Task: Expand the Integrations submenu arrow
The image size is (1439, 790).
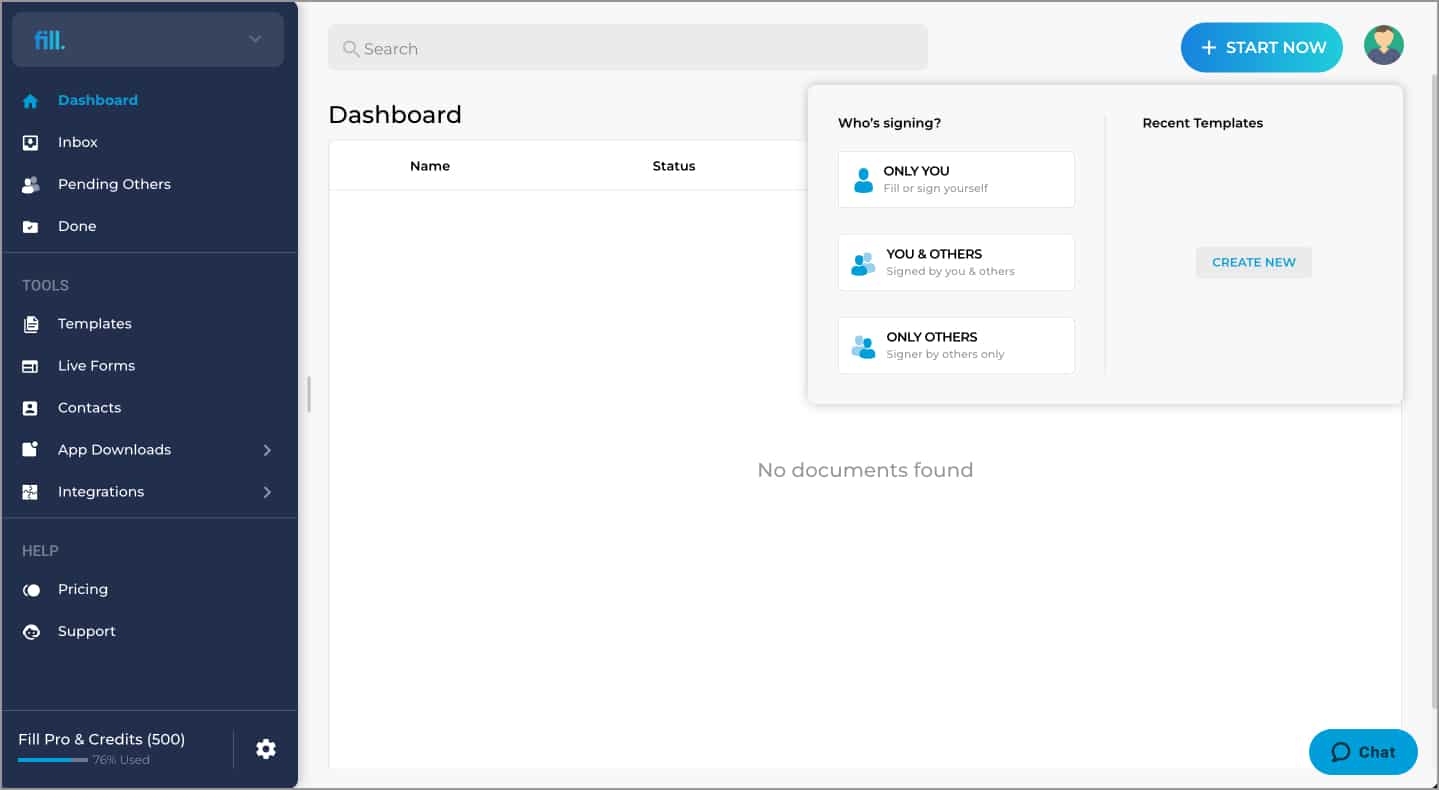Action: click(x=267, y=492)
